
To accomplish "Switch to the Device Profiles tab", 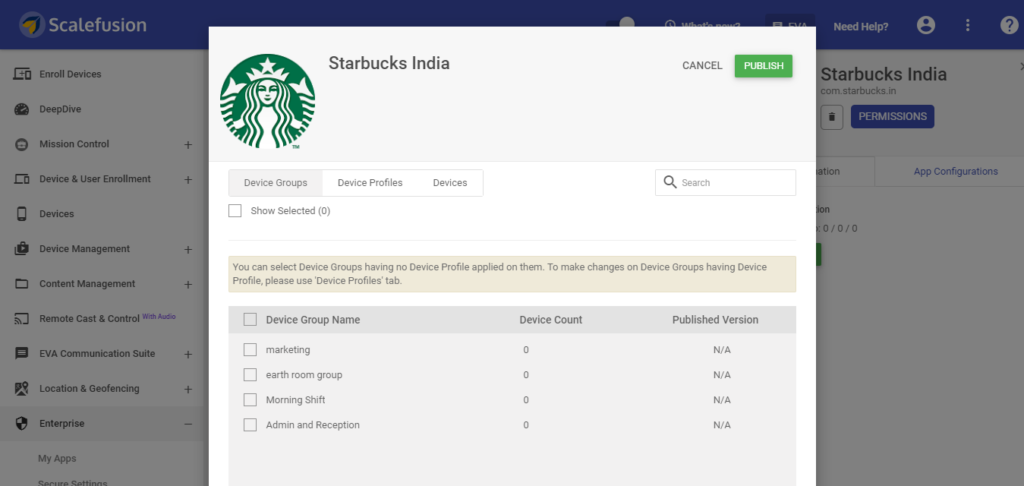I will pyautogui.click(x=370, y=183).
